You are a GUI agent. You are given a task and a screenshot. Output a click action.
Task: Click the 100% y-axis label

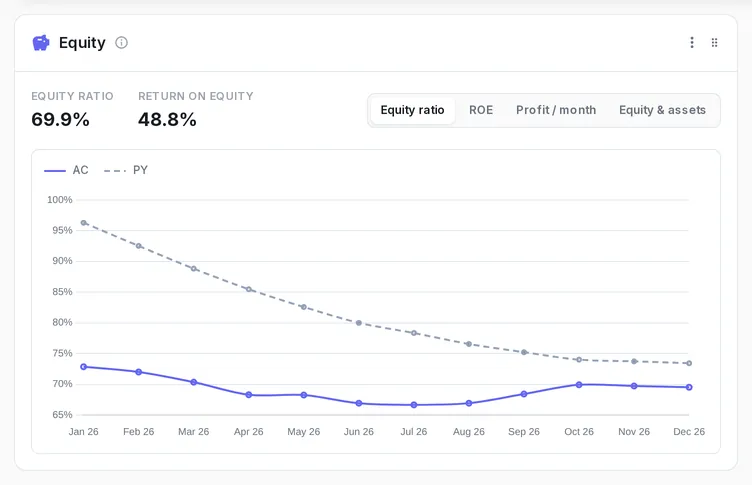click(59, 200)
